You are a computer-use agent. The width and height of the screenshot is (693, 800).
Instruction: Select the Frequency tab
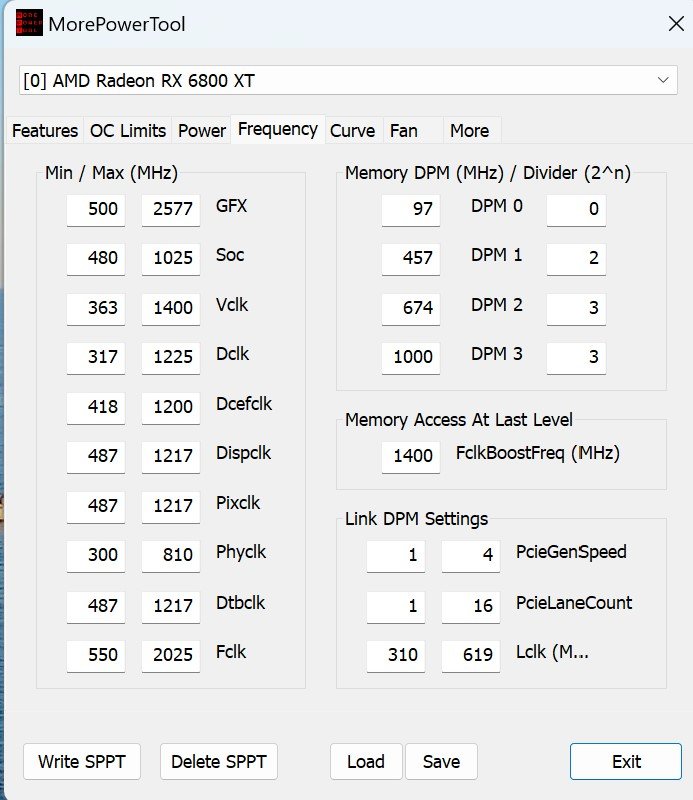(x=278, y=129)
